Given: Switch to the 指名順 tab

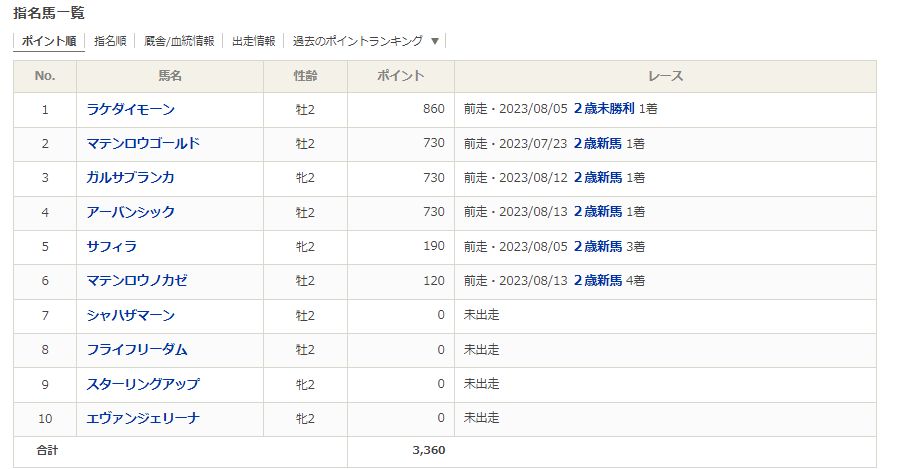Looking at the screenshot, I should tap(110, 41).
